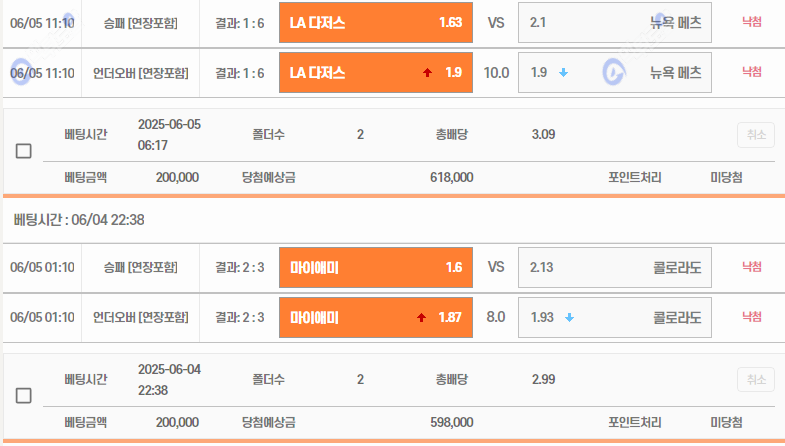Click the 8.0 over/under line value
This screenshot has height=446, width=785.
[x=496, y=318]
